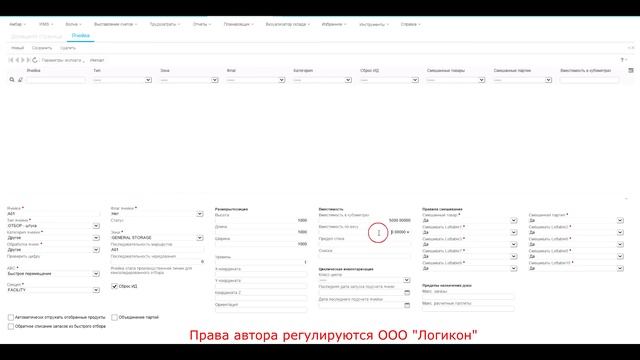The width and height of the screenshot is (640, 360).
Task: Click the 'Сохранить' button
Action: 42,48
